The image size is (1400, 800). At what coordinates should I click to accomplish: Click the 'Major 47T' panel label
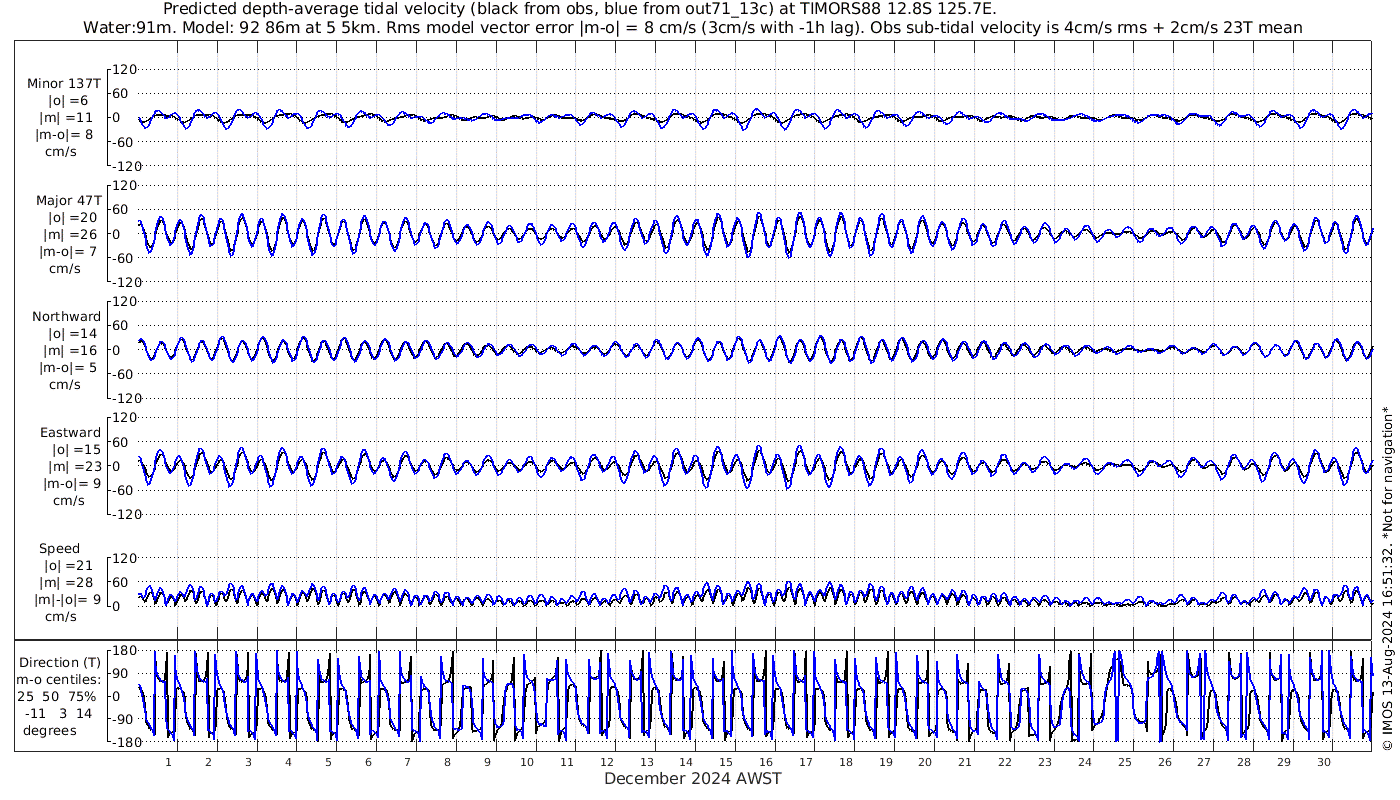(x=68, y=200)
